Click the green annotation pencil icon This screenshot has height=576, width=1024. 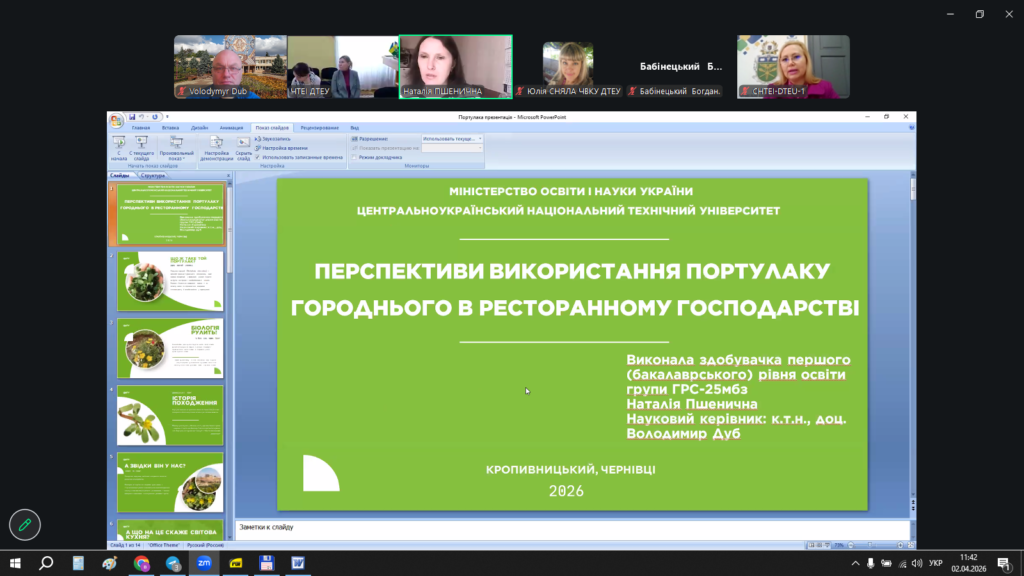click(x=25, y=523)
